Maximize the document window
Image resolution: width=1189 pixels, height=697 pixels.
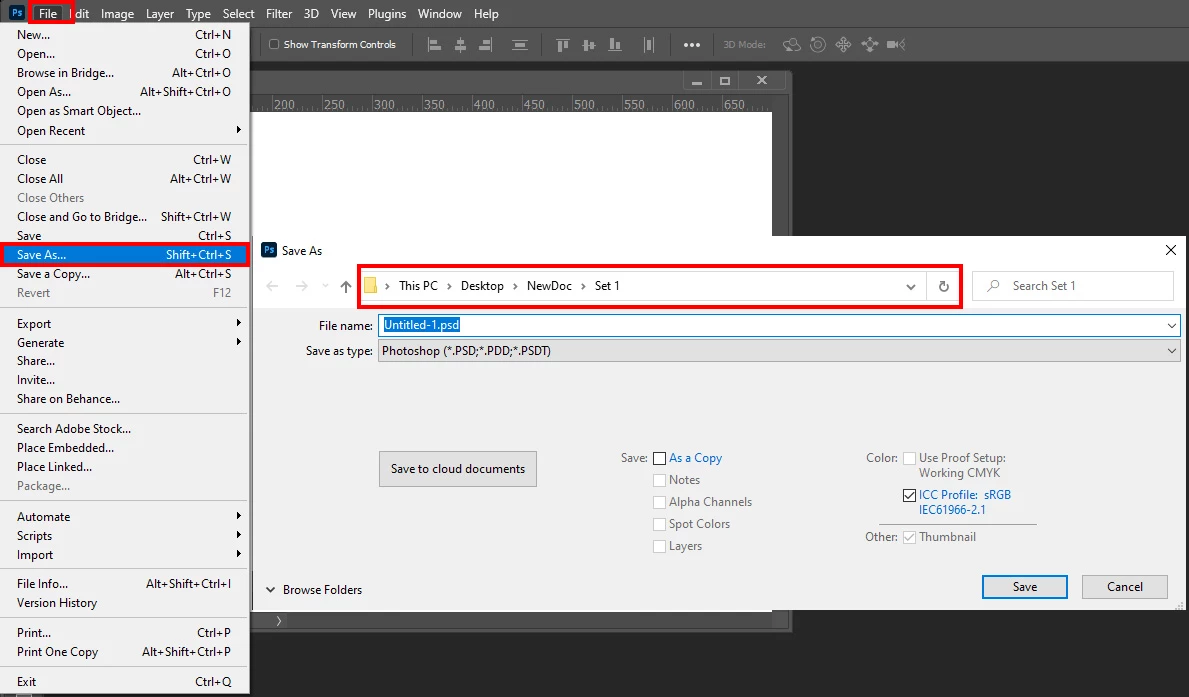coord(725,80)
